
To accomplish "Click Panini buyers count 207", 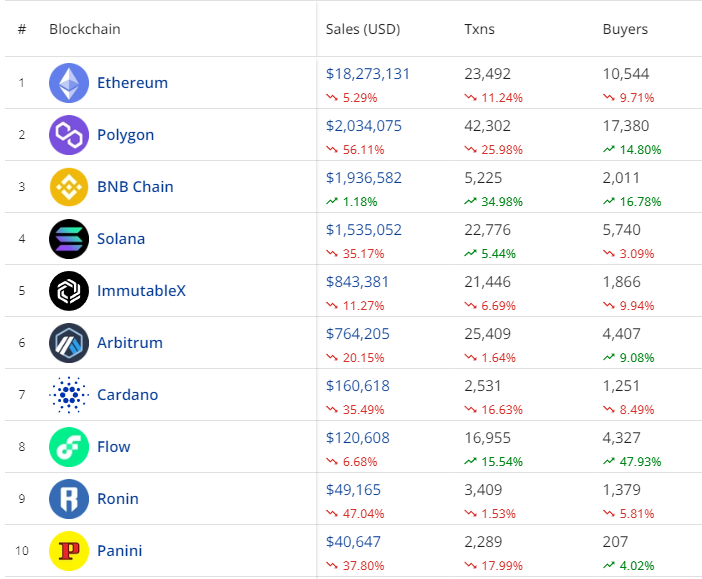I will tap(615, 541).
